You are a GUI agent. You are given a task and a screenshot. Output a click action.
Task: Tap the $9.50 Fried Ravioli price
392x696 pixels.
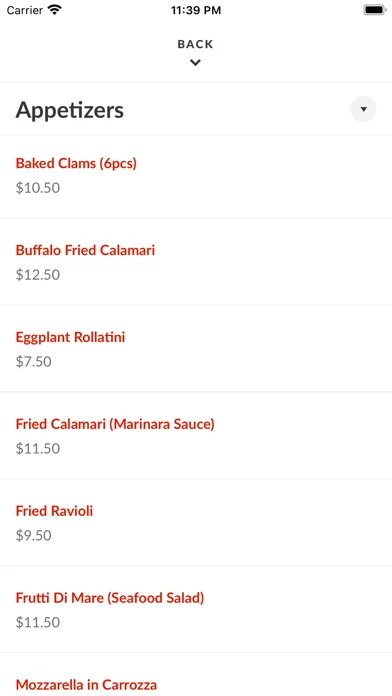tap(34, 536)
